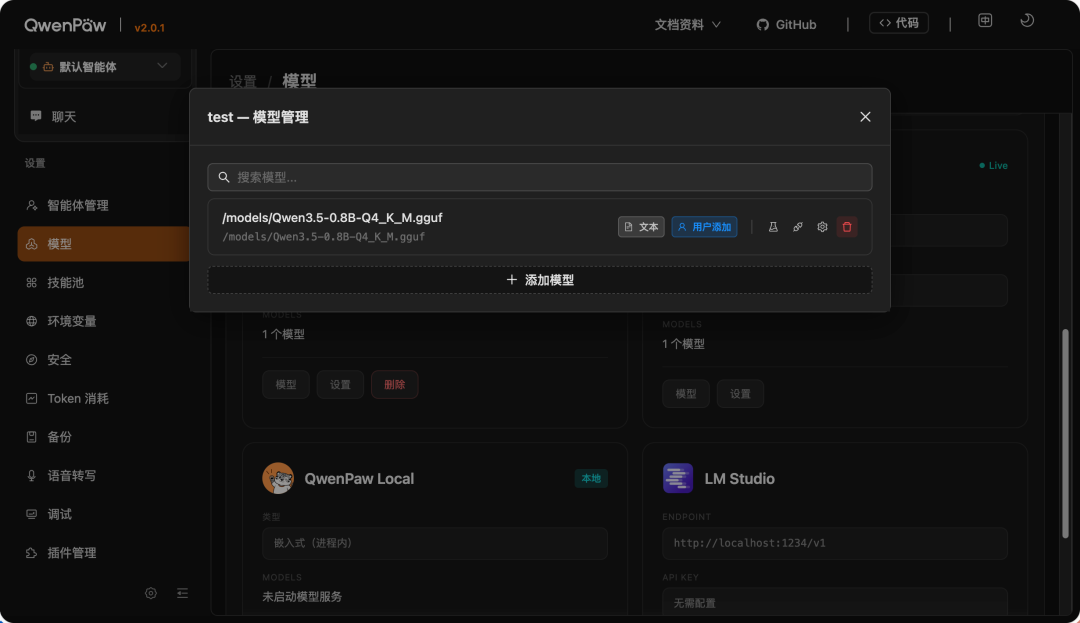Screen dimensions: 1080x623
Task: Click the v2.0.1 version label
Action: click(149, 28)
